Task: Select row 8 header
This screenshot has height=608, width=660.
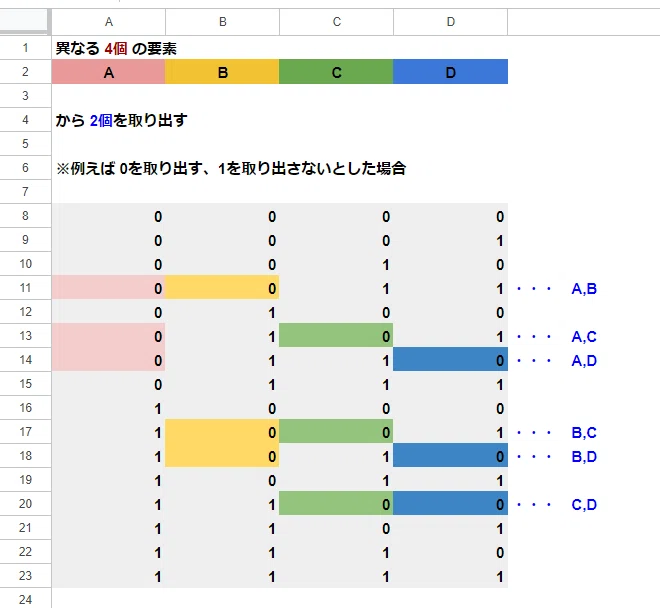Action: pos(25,216)
